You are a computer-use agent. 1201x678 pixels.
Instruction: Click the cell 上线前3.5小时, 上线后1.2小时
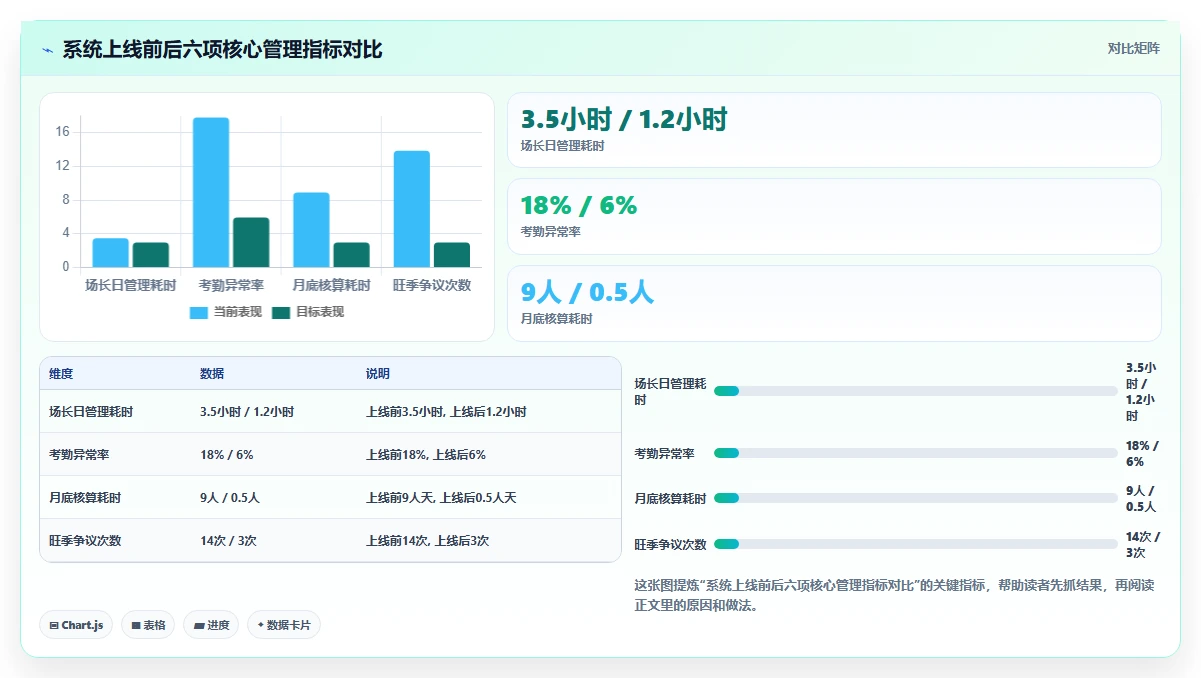(446, 412)
